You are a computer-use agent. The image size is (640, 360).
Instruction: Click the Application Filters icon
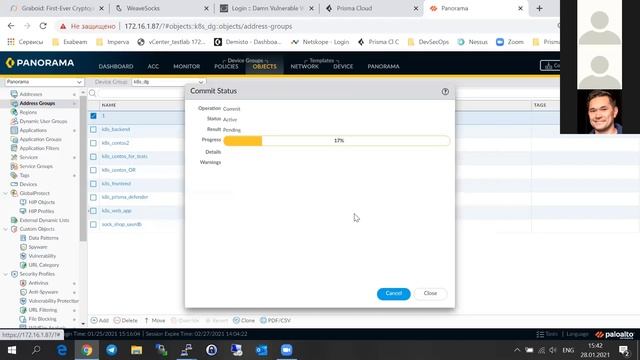coord(14,148)
